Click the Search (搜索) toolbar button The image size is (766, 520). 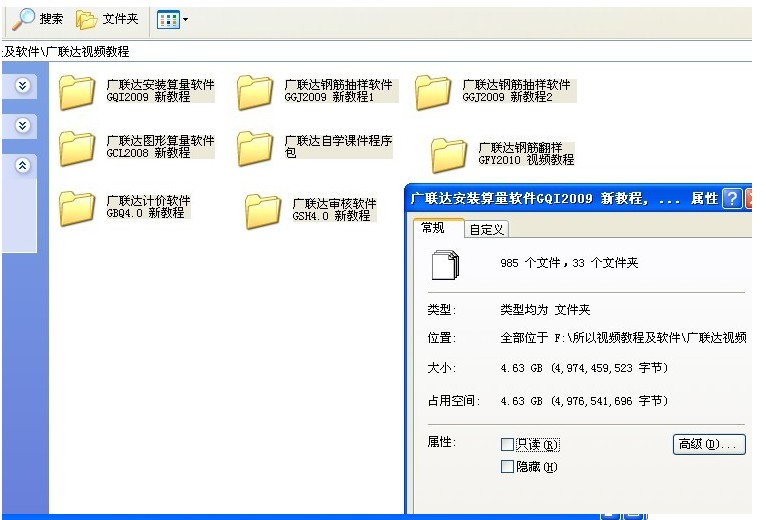click(x=38, y=19)
